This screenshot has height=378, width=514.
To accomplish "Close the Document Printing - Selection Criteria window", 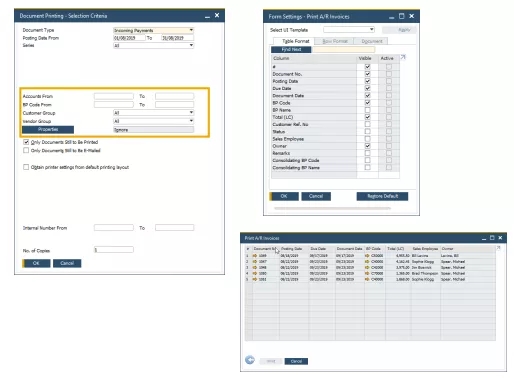I will tap(217, 15).
